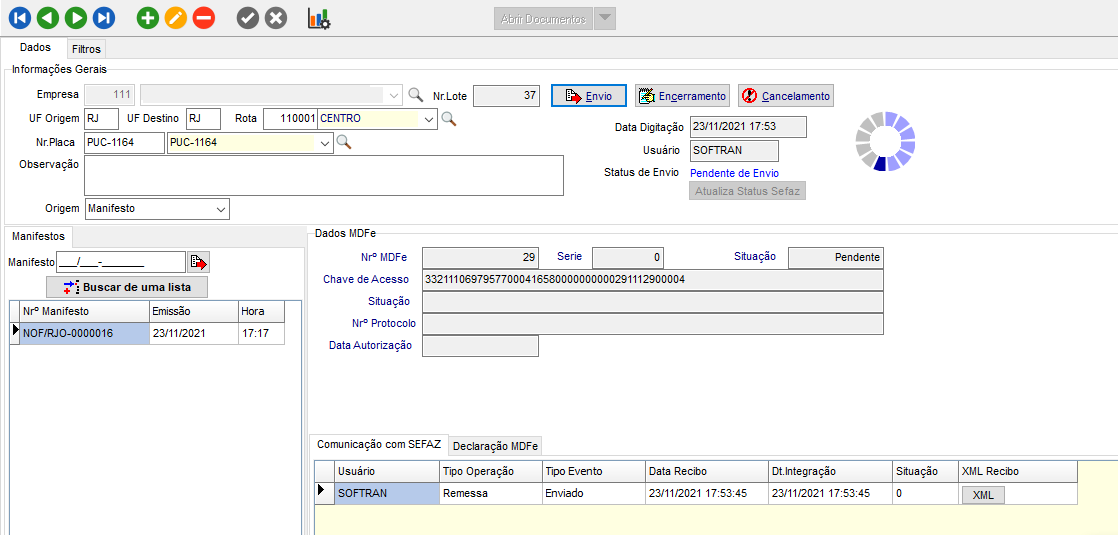Image resolution: width=1118 pixels, height=535 pixels.
Task: Click the orange edit pencil icon
Action: pos(176,17)
